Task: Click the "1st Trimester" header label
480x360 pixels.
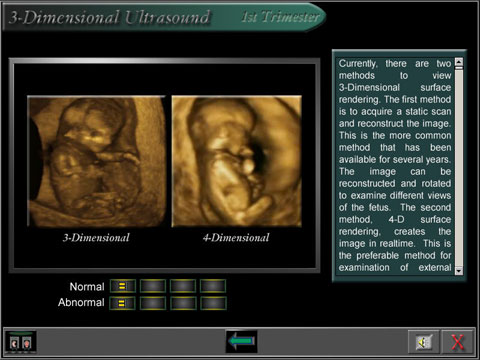Action: (x=281, y=17)
